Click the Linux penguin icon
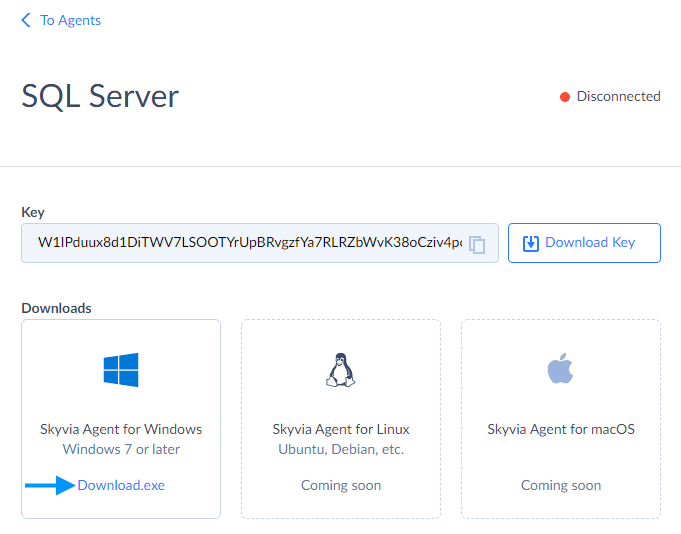681x534 pixels. (x=340, y=370)
